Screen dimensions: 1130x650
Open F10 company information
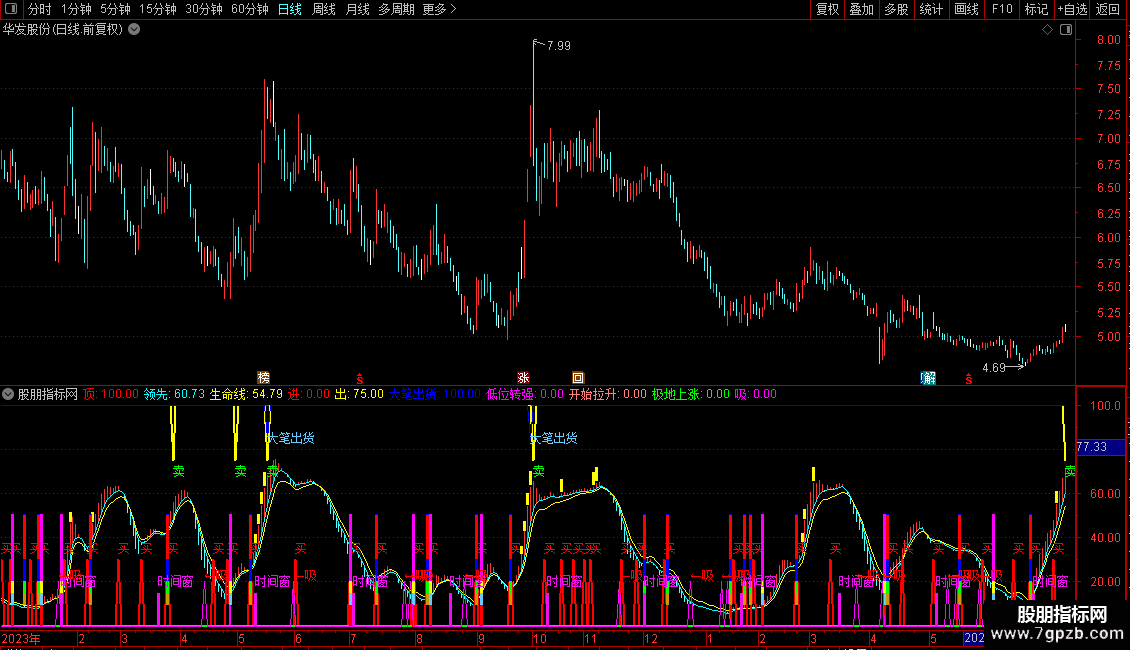[x=1001, y=9]
